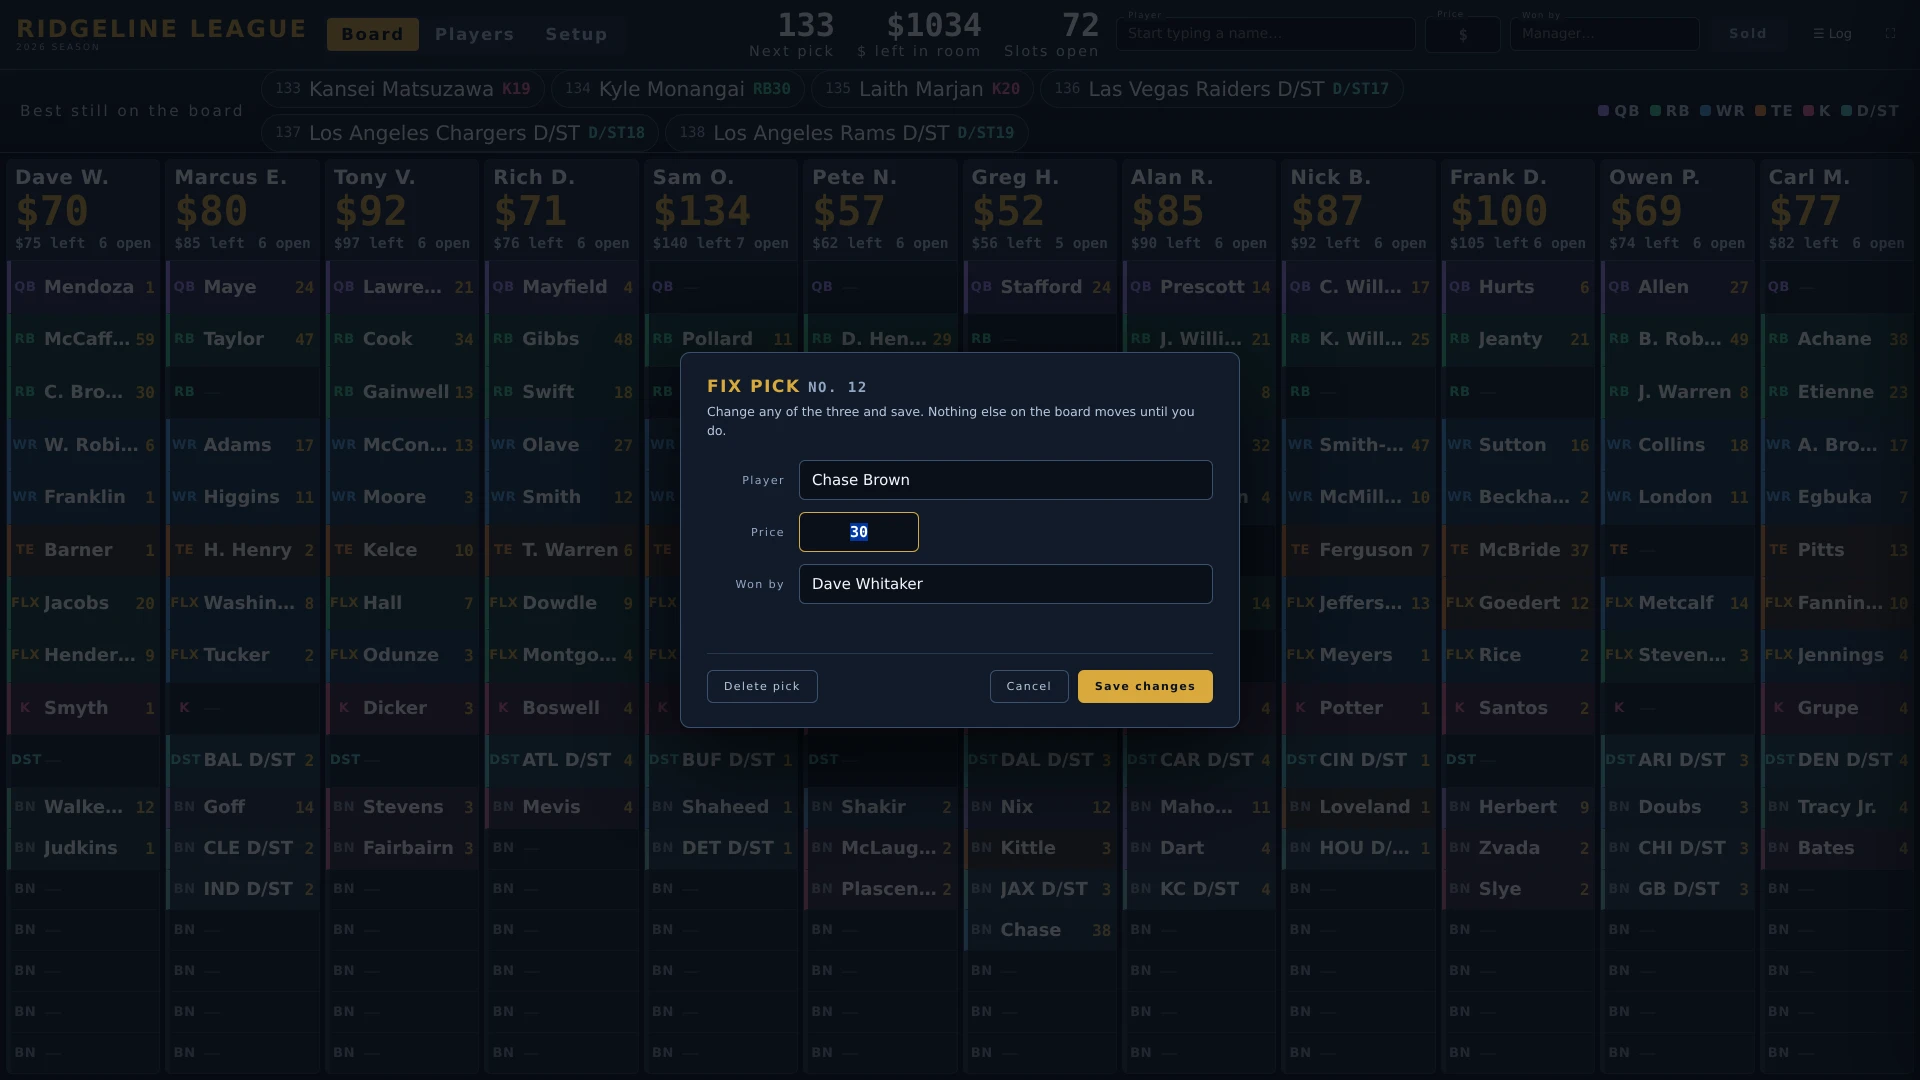
Task: Open the Setup tab
Action: coord(576,34)
